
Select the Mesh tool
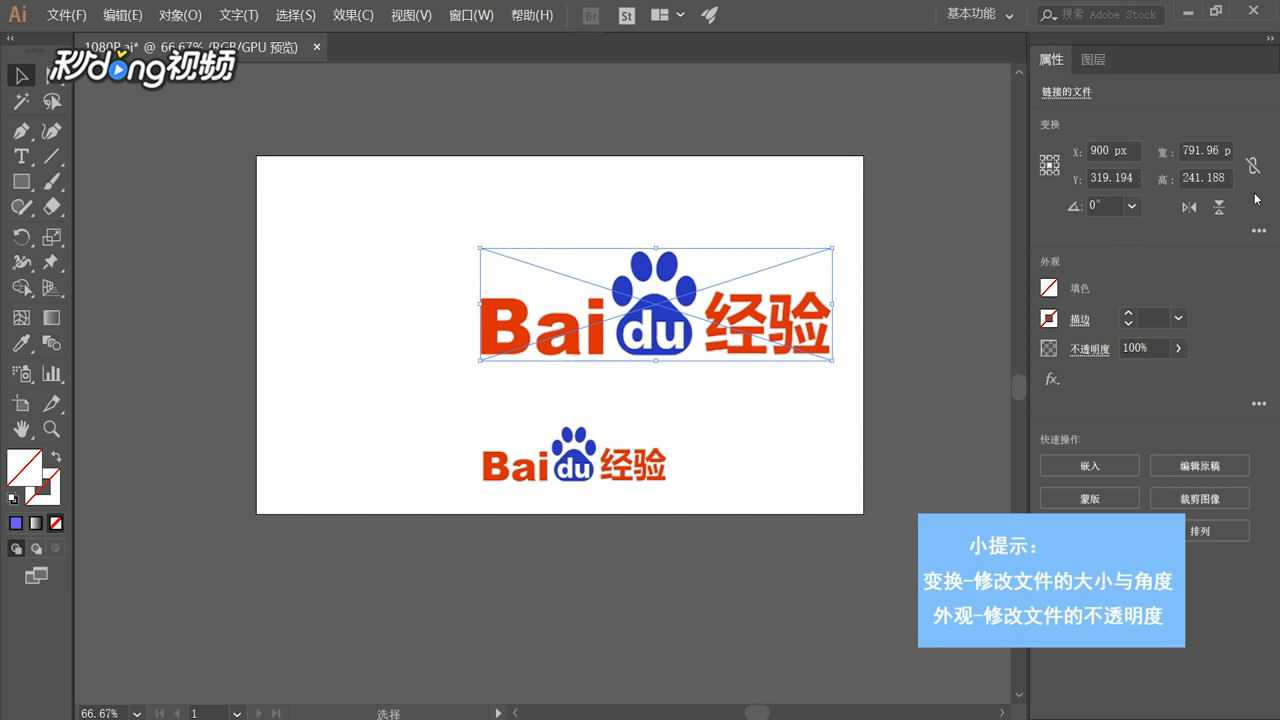pyautogui.click(x=21, y=318)
